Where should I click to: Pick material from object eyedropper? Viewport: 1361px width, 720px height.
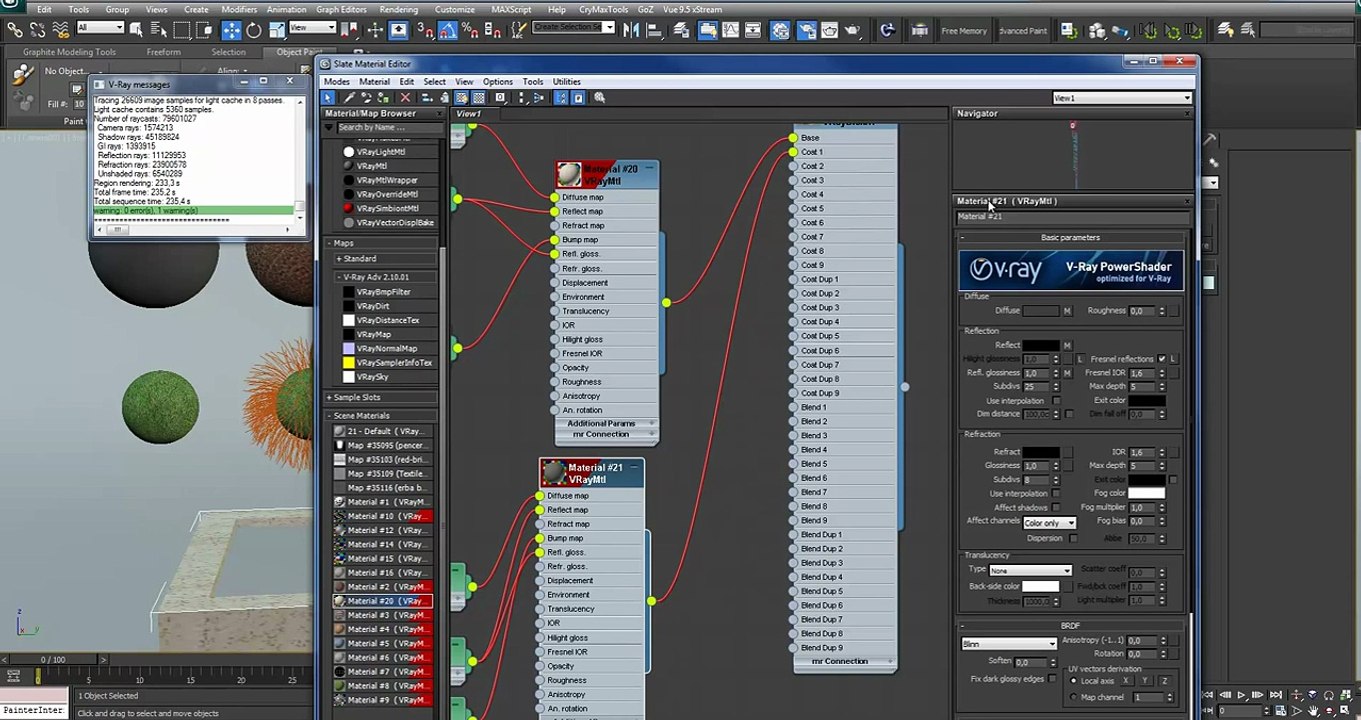point(348,98)
